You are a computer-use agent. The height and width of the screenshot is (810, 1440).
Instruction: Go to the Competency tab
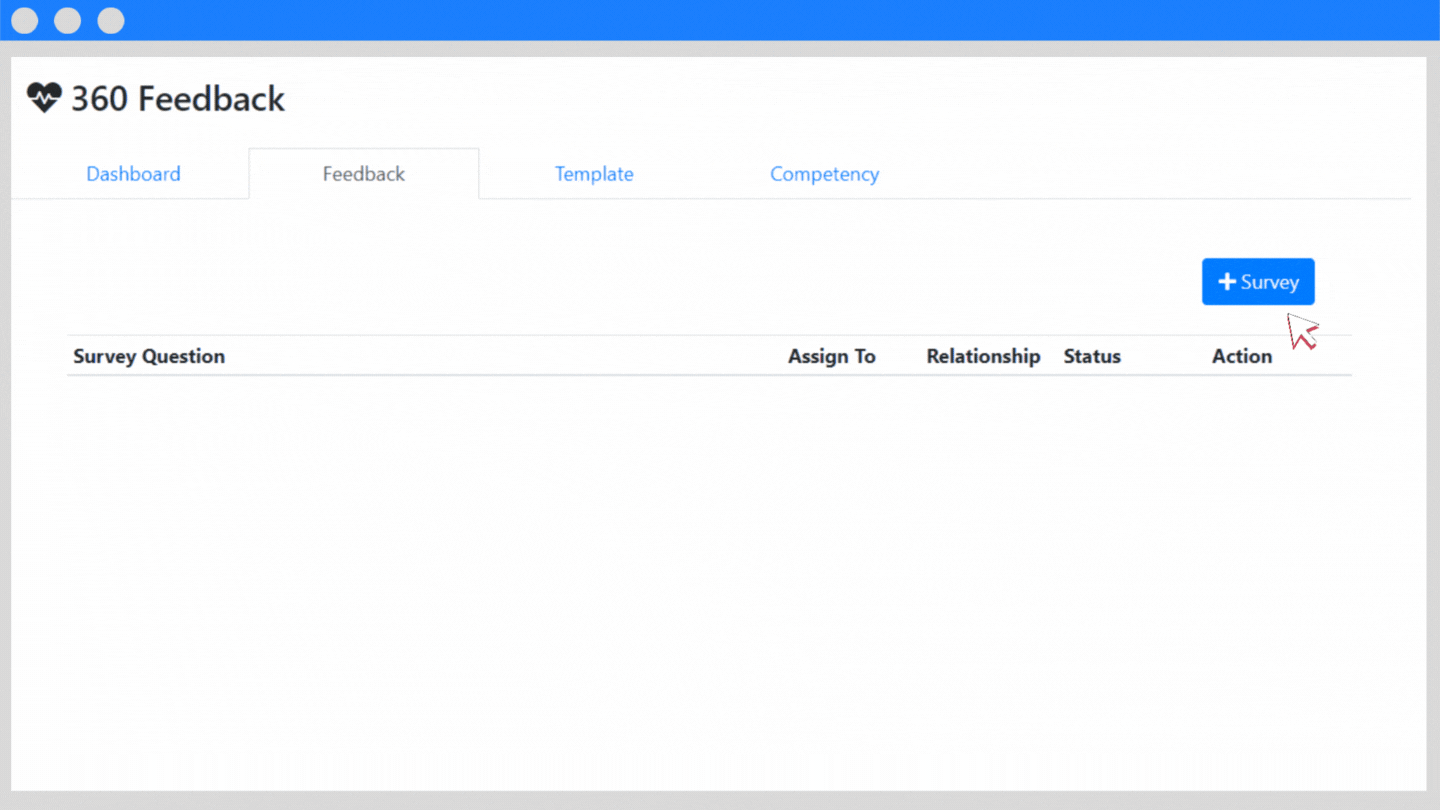click(x=824, y=174)
